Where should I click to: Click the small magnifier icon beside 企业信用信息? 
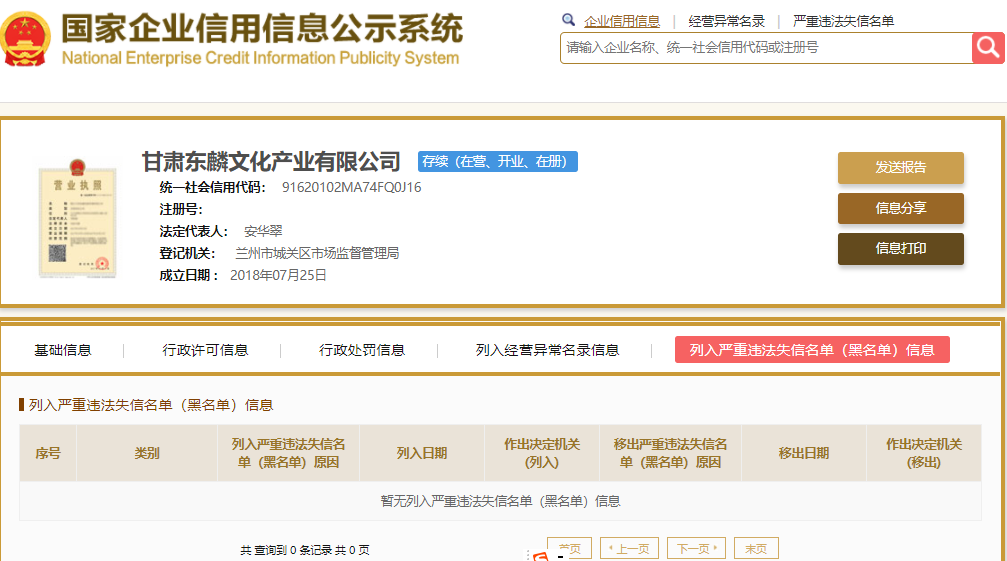[568, 20]
